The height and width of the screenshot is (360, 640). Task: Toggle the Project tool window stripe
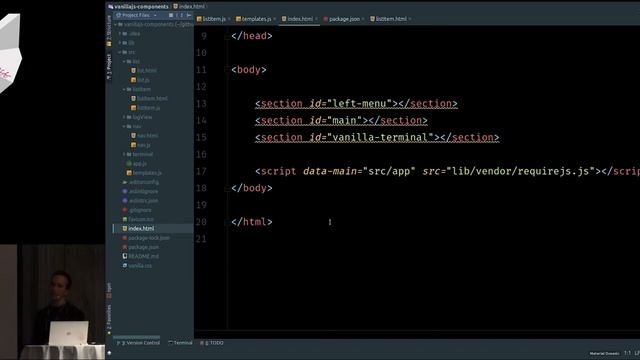(x=109, y=67)
